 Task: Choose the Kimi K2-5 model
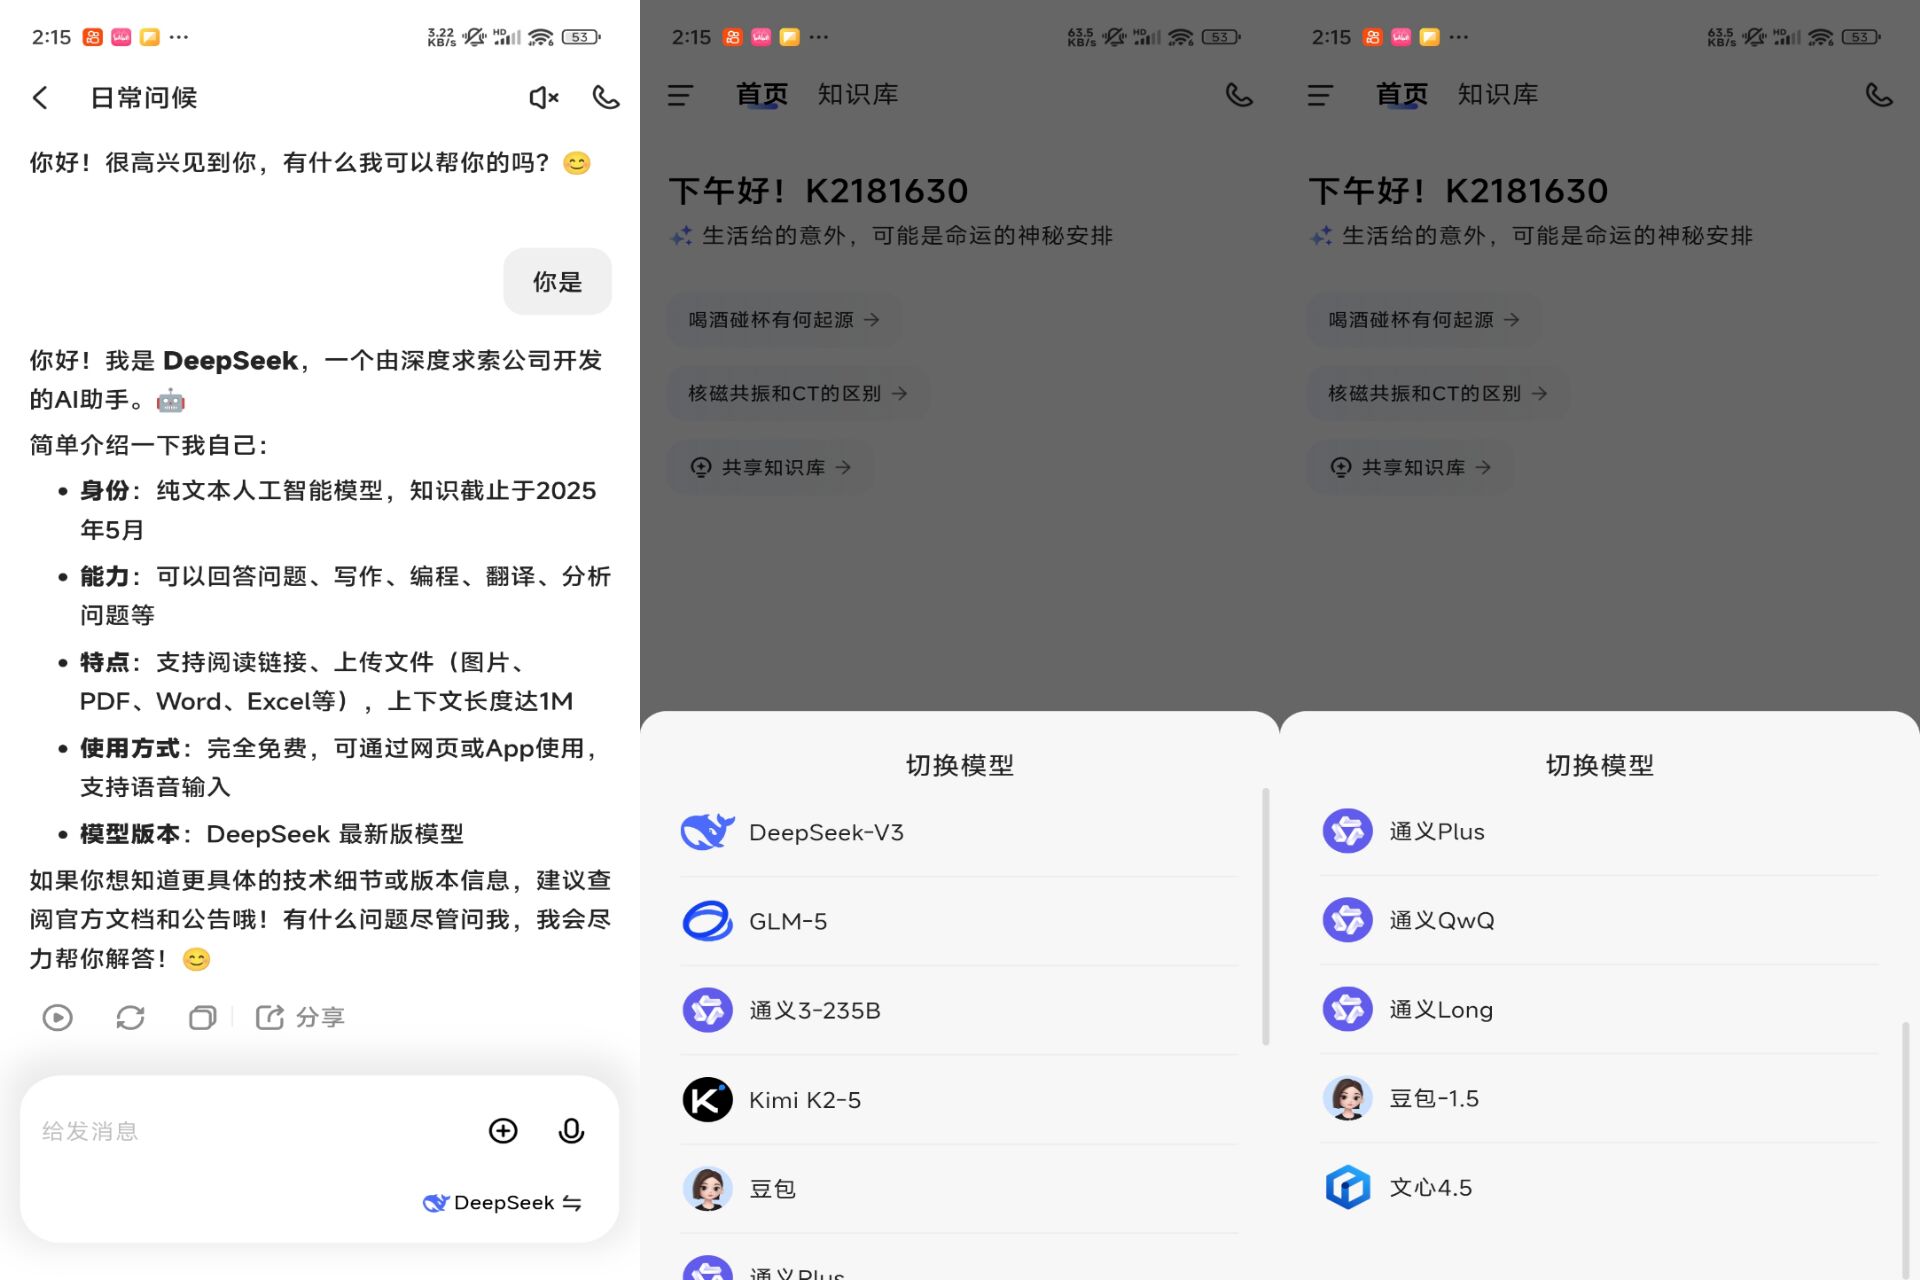(959, 1100)
